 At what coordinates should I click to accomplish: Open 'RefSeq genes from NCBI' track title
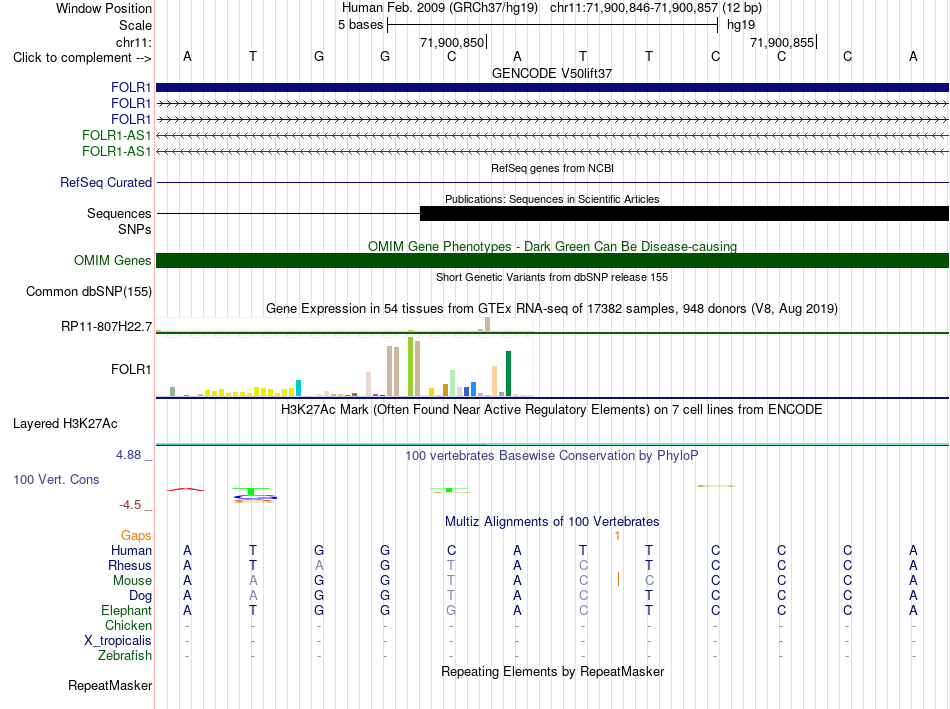point(552,168)
